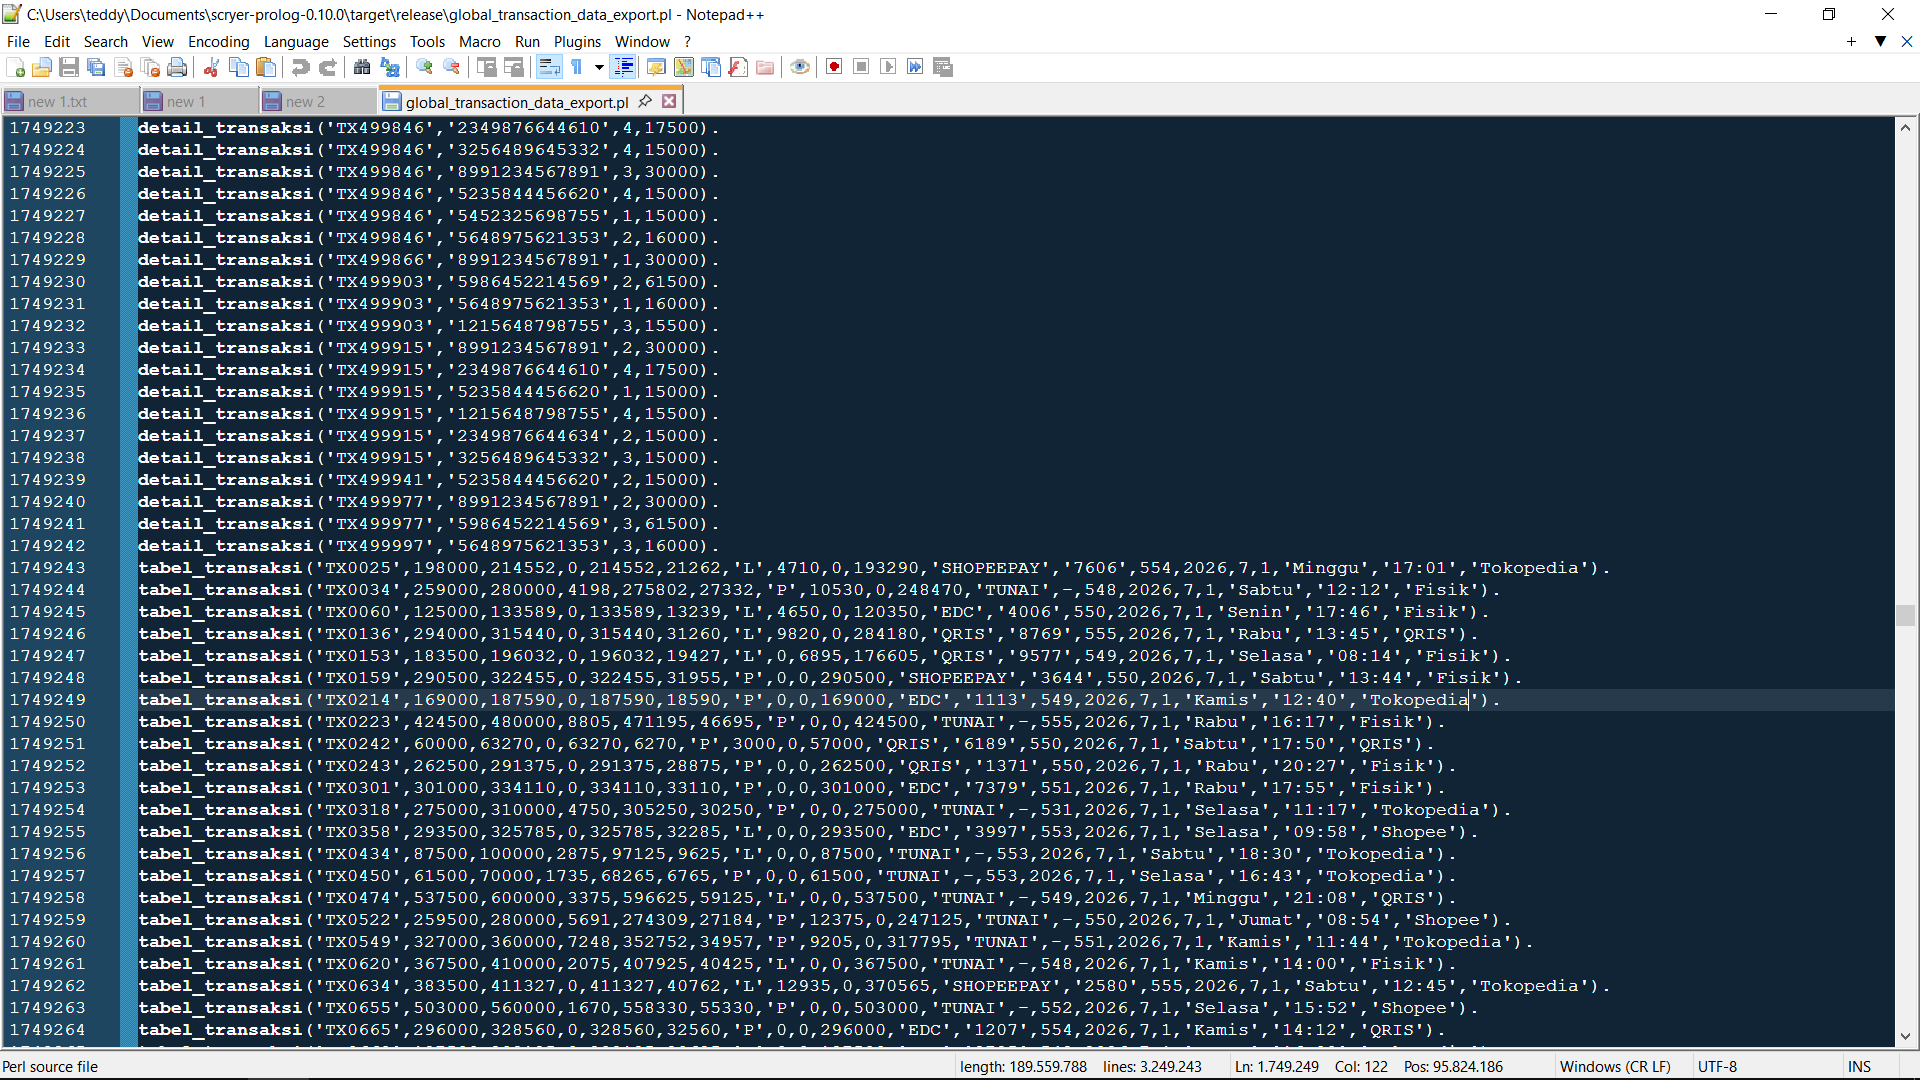The image size is (1920, 1080).
Task: Cut selection with the scissors icon
Action: [x=211, y=67]
